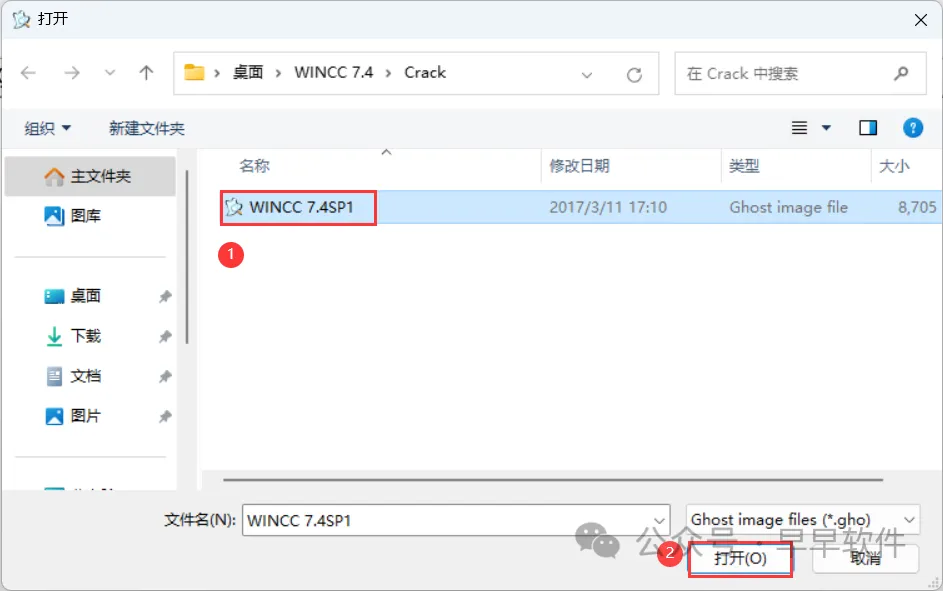Click the Ghost image file type cell
Screen dimensions: 943x591
788,207
